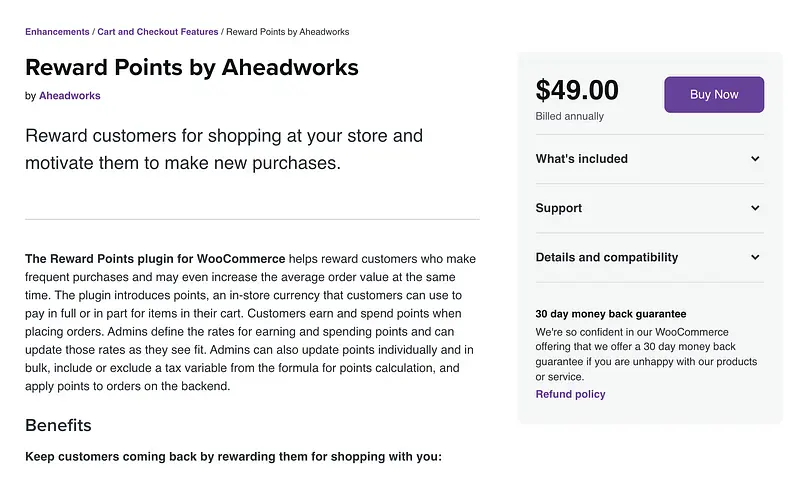The image size is (800, 478).
Task: Click the Details and compatibility chevron arrow
Action: (x=755, y=257)
